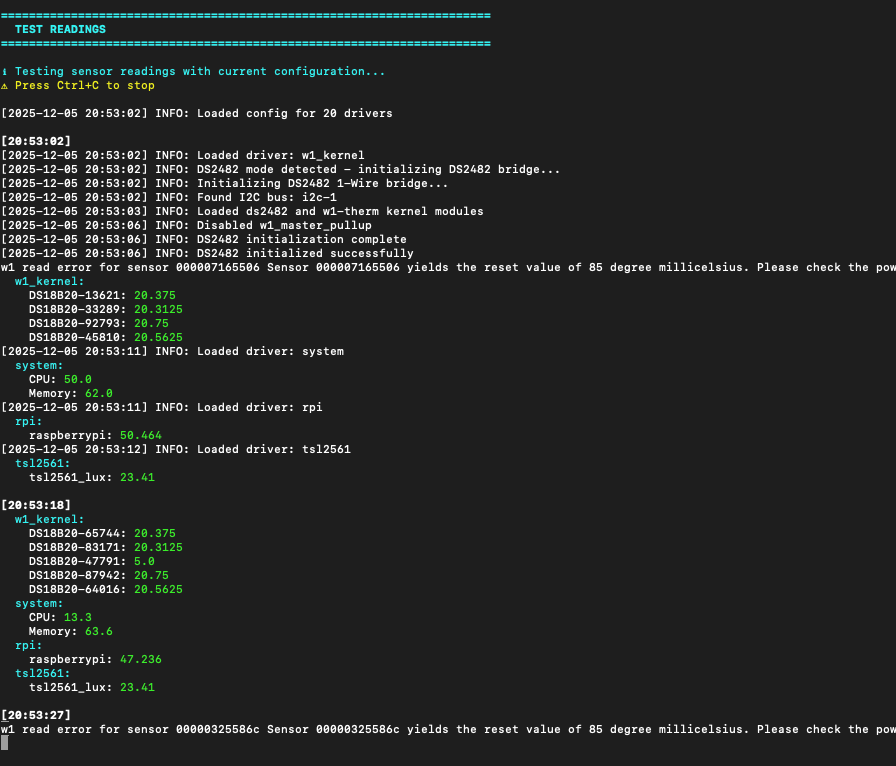Click the 5.0 reading for DS18B20-47791

click(144, 562)
